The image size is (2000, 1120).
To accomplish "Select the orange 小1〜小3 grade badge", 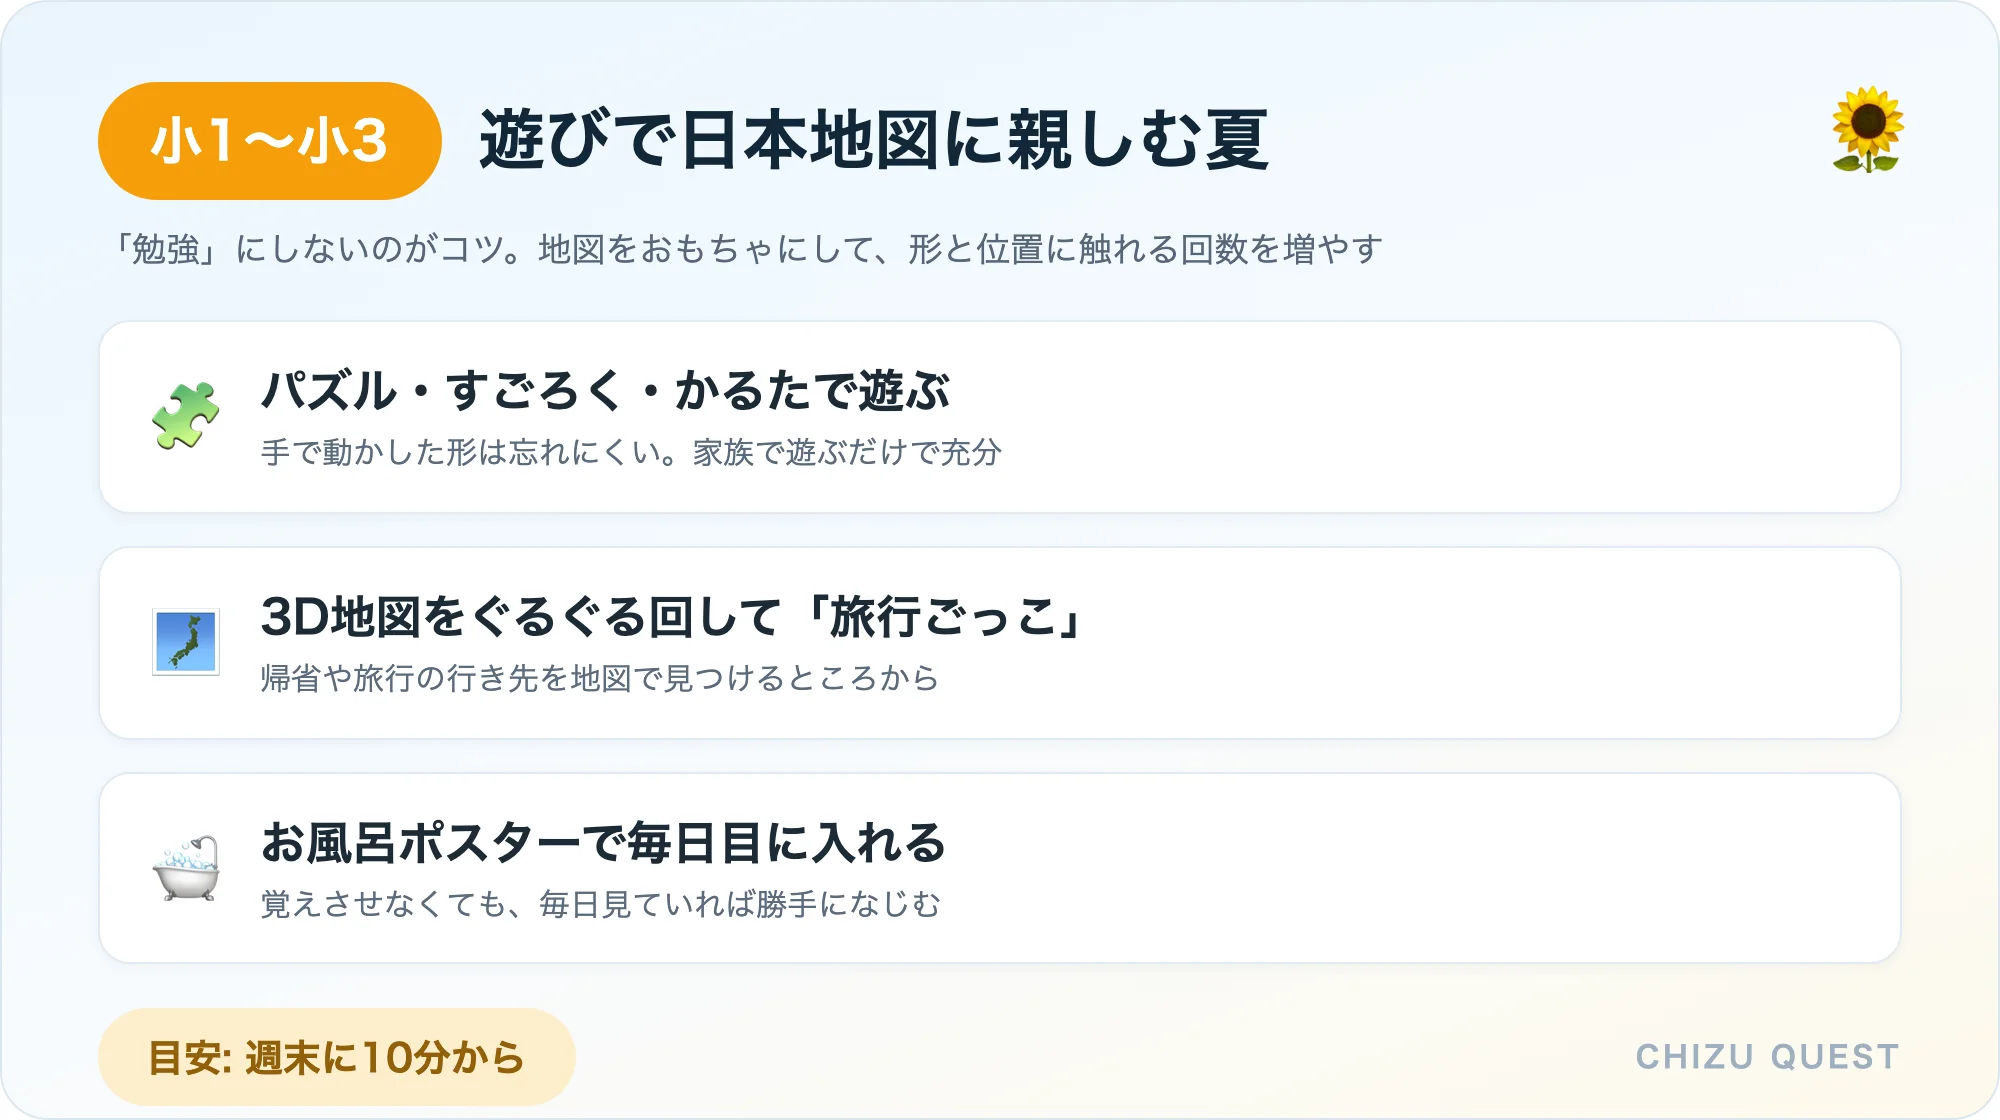I will [270, 141].
